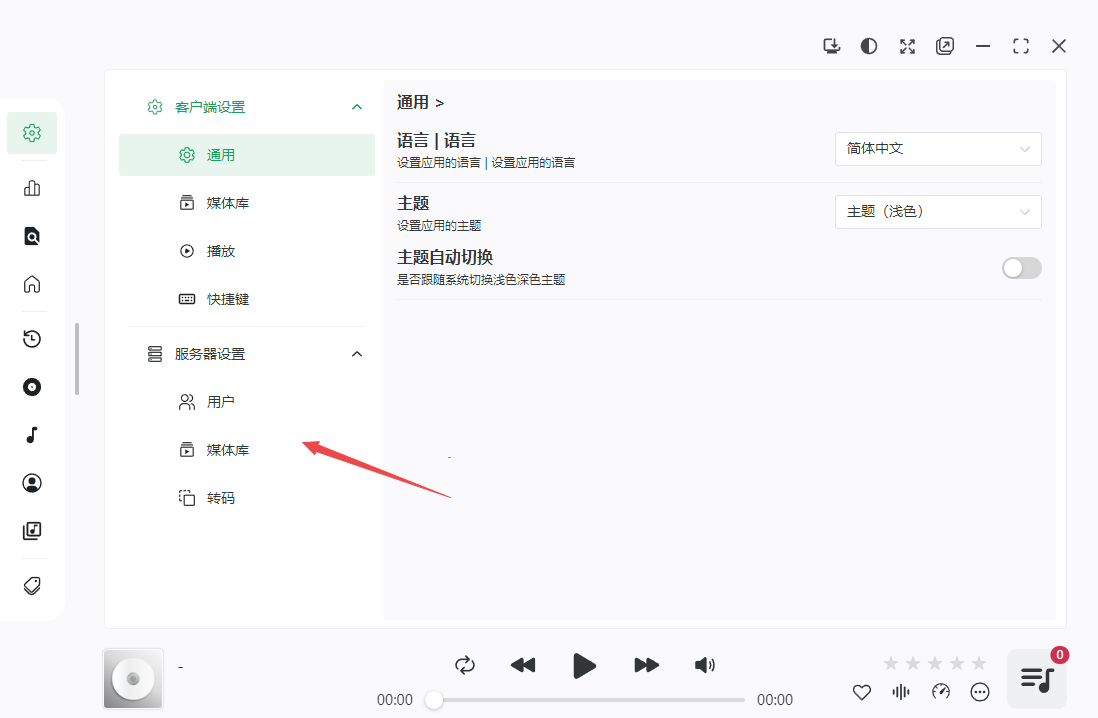Image resolution: width=1098 pixels, height=718 pixels.
Task: Collapse the 客户端设置 section
Action: click(x=356, y=107)
